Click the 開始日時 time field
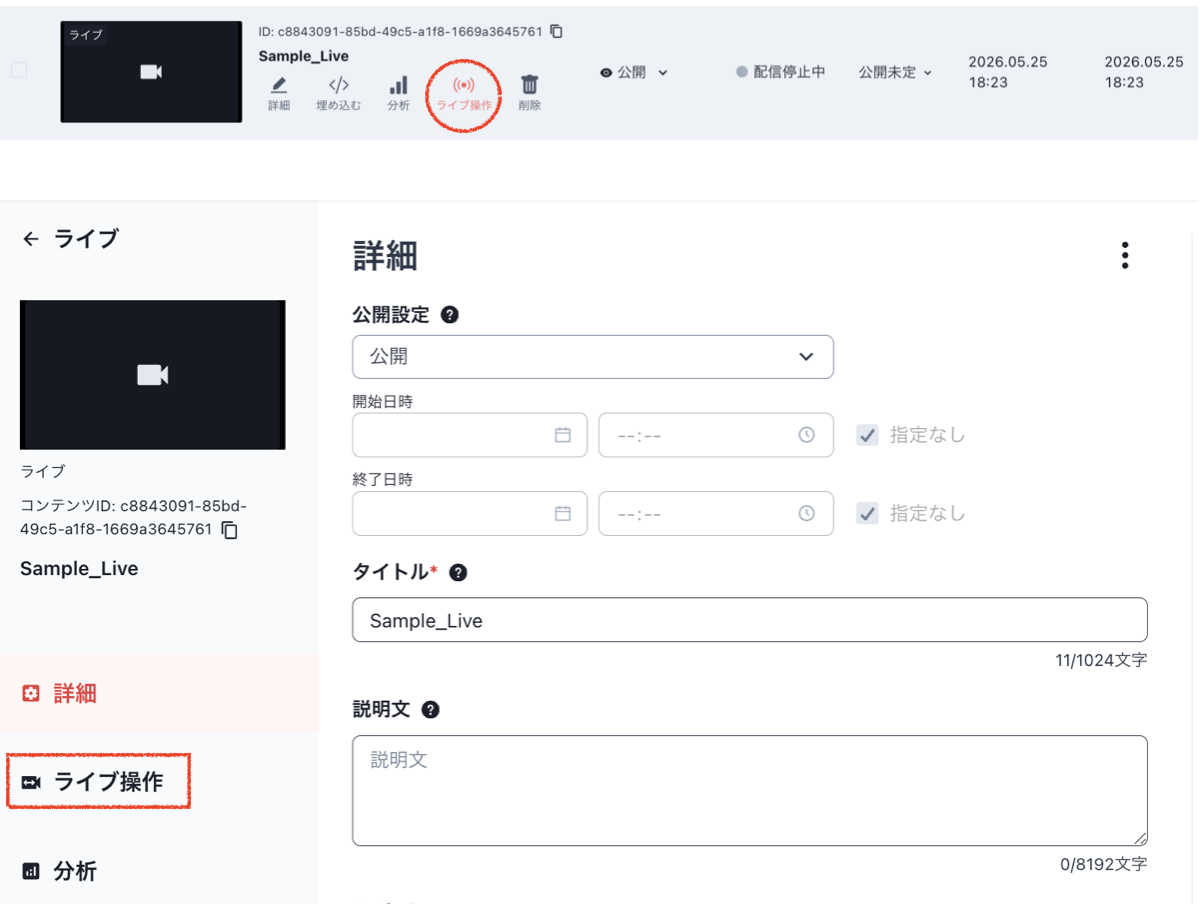Viewport: 1200px width, 904px height. [716, 435]
